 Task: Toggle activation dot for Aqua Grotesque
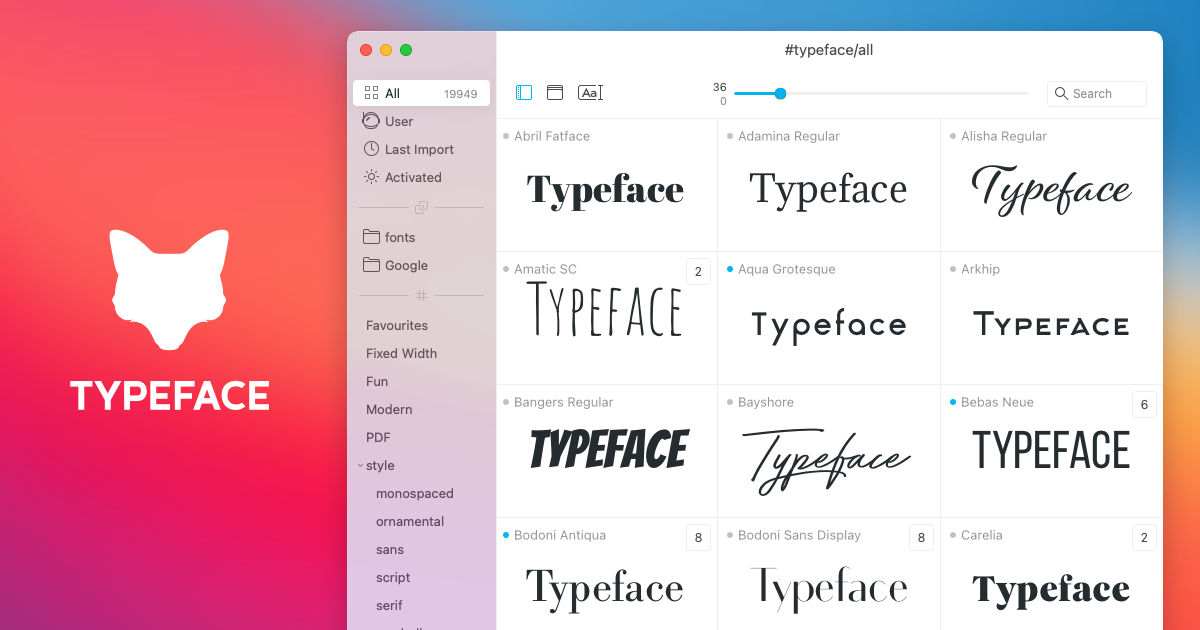[730, 269]
